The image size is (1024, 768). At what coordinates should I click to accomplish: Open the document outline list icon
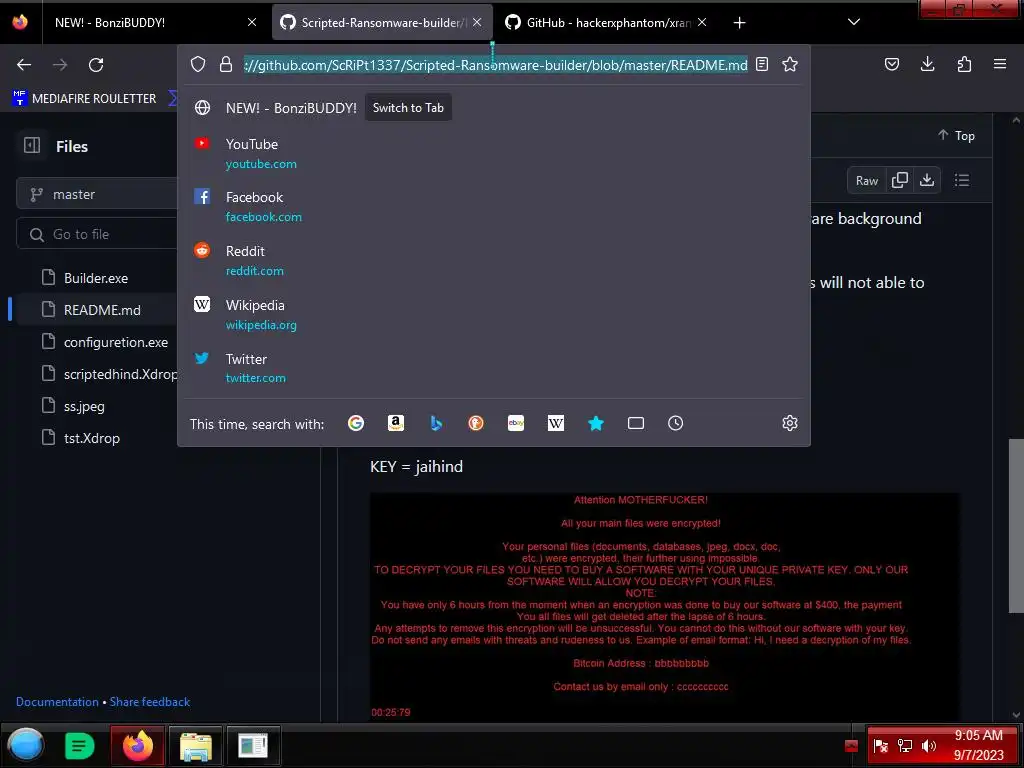961,180
